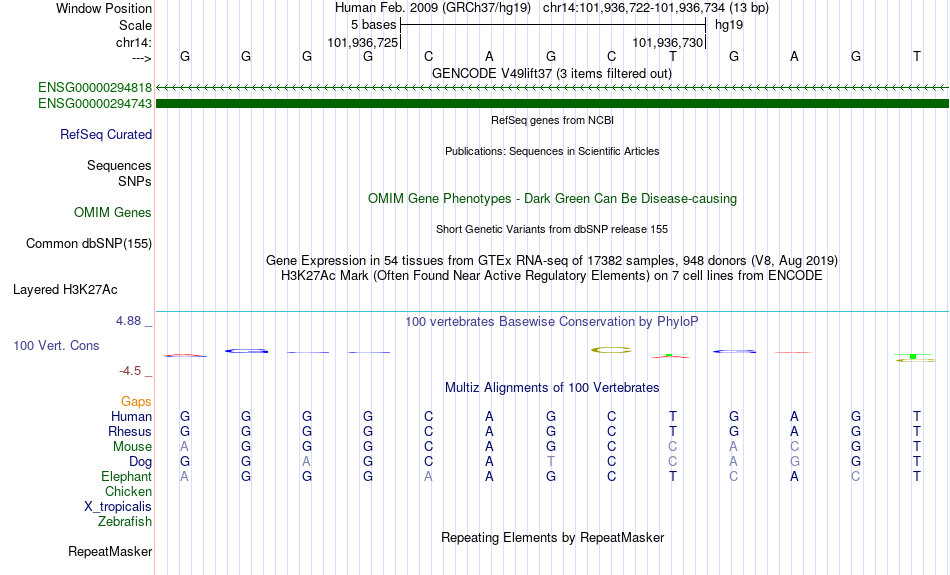Click the ENSG00000294818 gene label
This screenshot has height=575, width=950.
click(x=95, y=88)
